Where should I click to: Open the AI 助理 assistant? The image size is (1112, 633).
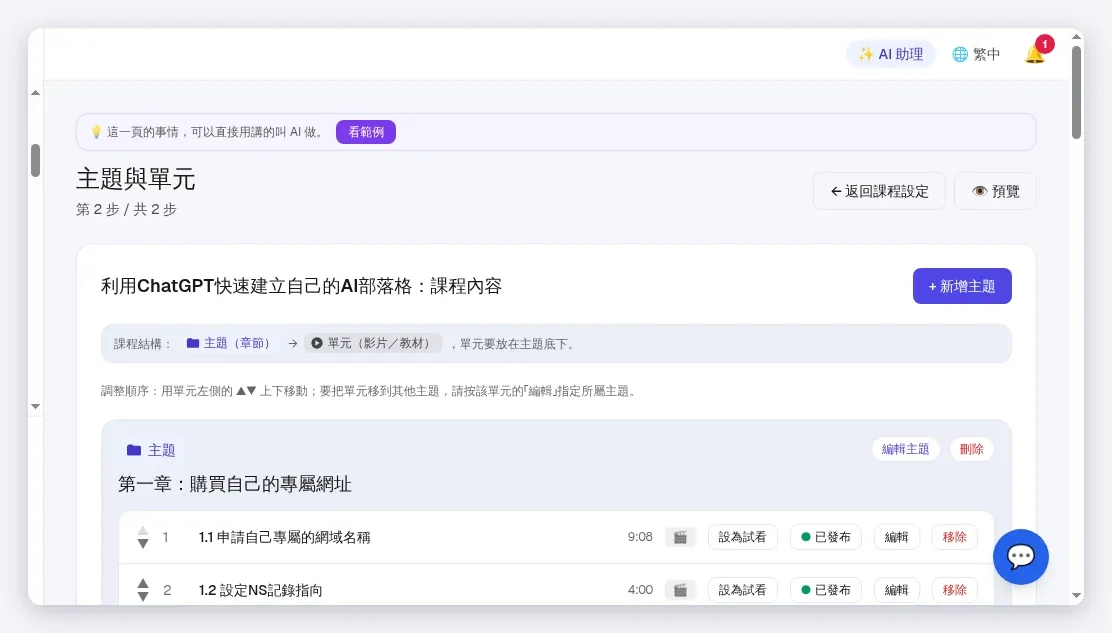point(890,54)
